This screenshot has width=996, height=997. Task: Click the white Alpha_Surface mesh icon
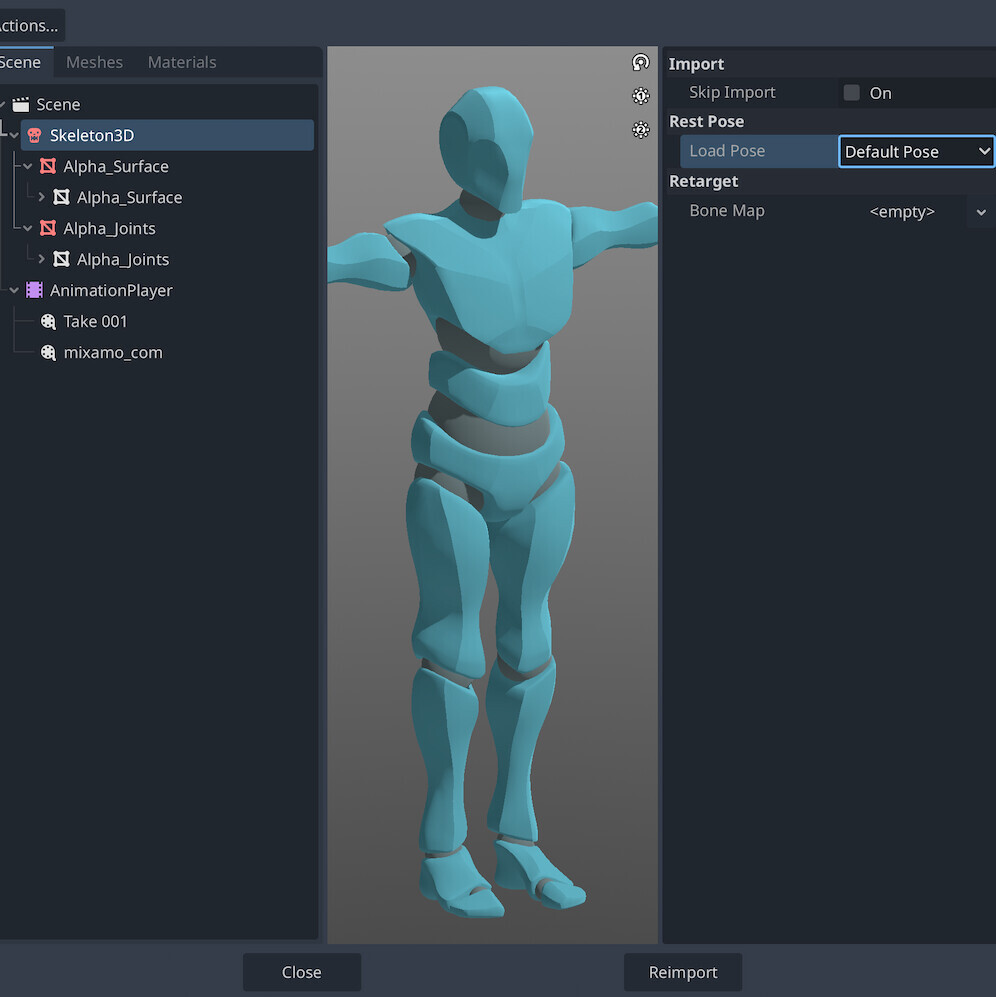tap(61, 197)
